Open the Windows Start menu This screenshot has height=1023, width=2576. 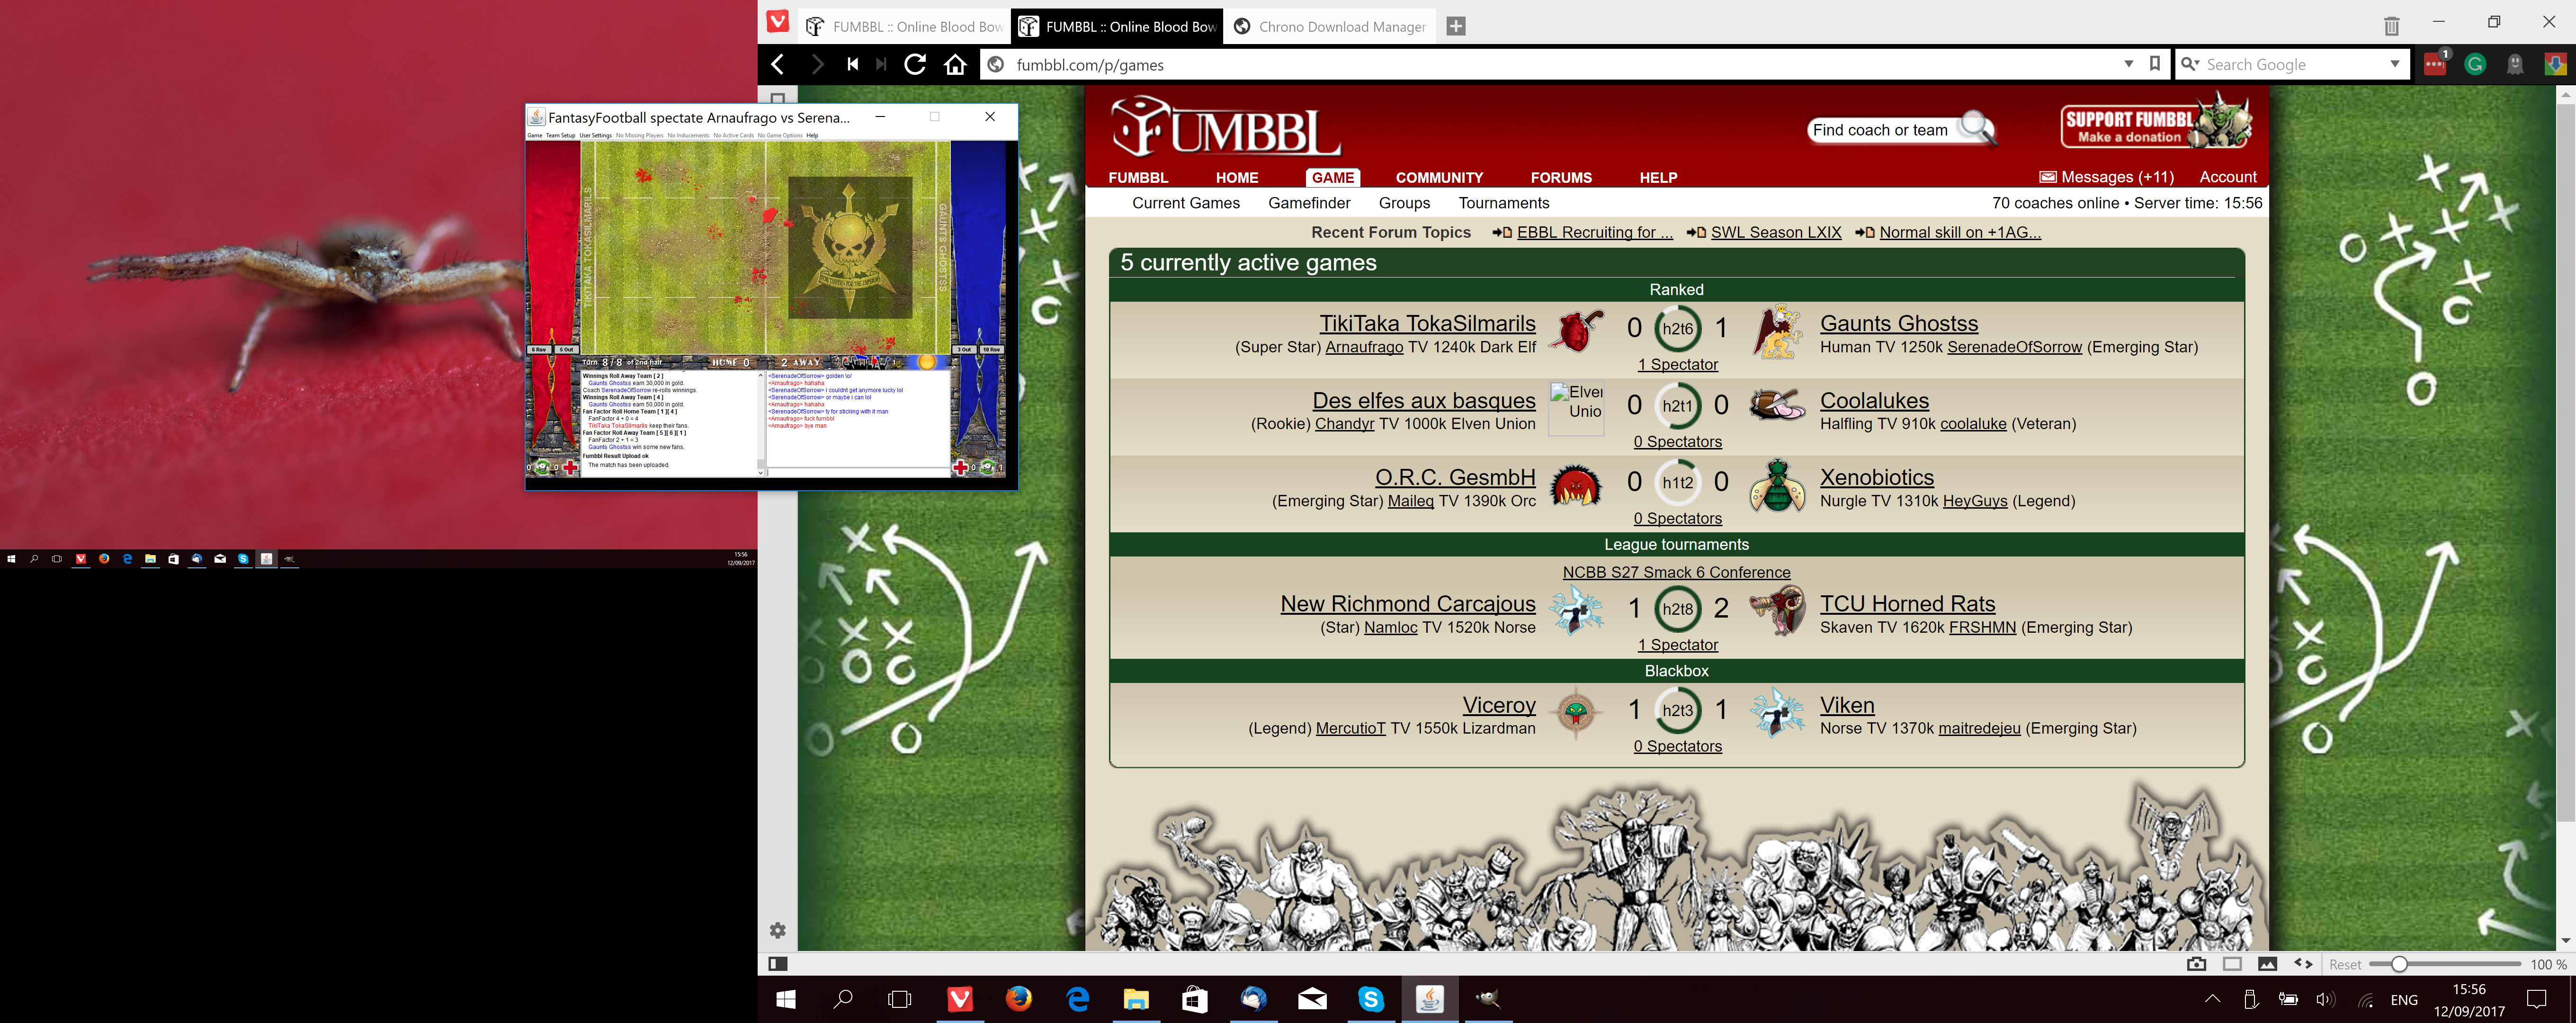click(786, 998)
